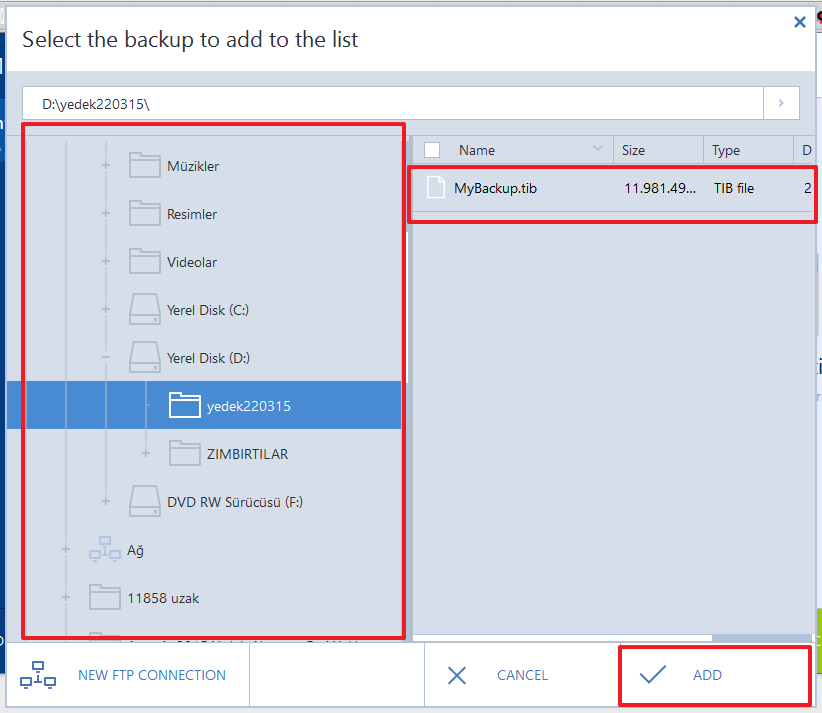
Task: Expand the Resimler folder node
Action: (106, 214)
